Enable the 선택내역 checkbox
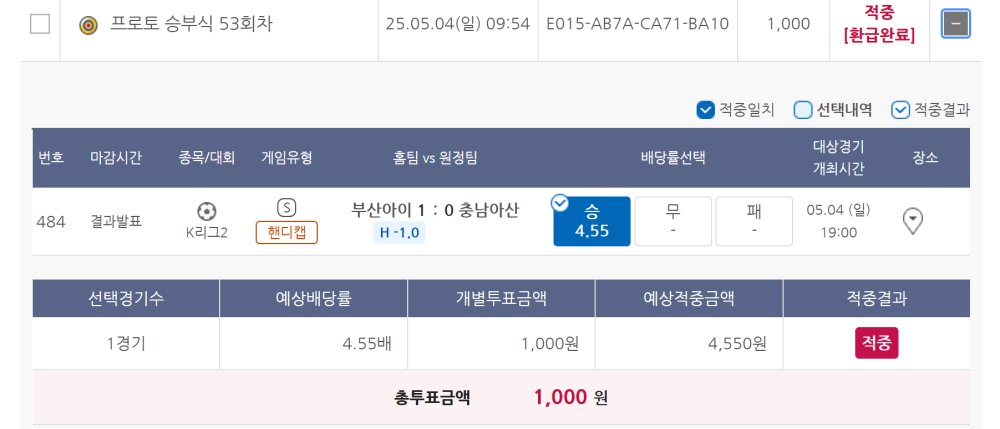The height and width of the screenshot is (429, 1000). [x=802, y=110]
